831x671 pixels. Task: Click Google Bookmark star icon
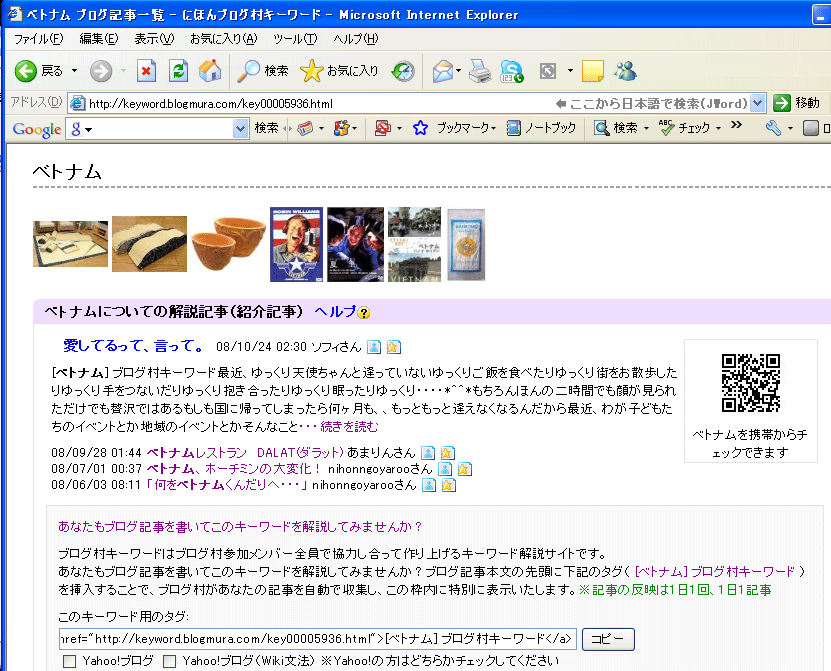coord(420,128)
